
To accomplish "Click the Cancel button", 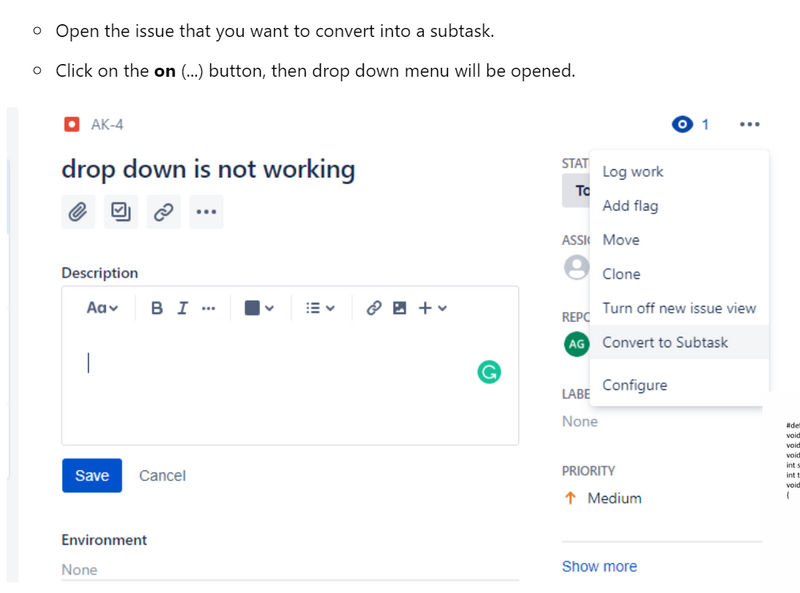I will click(162, 475).
